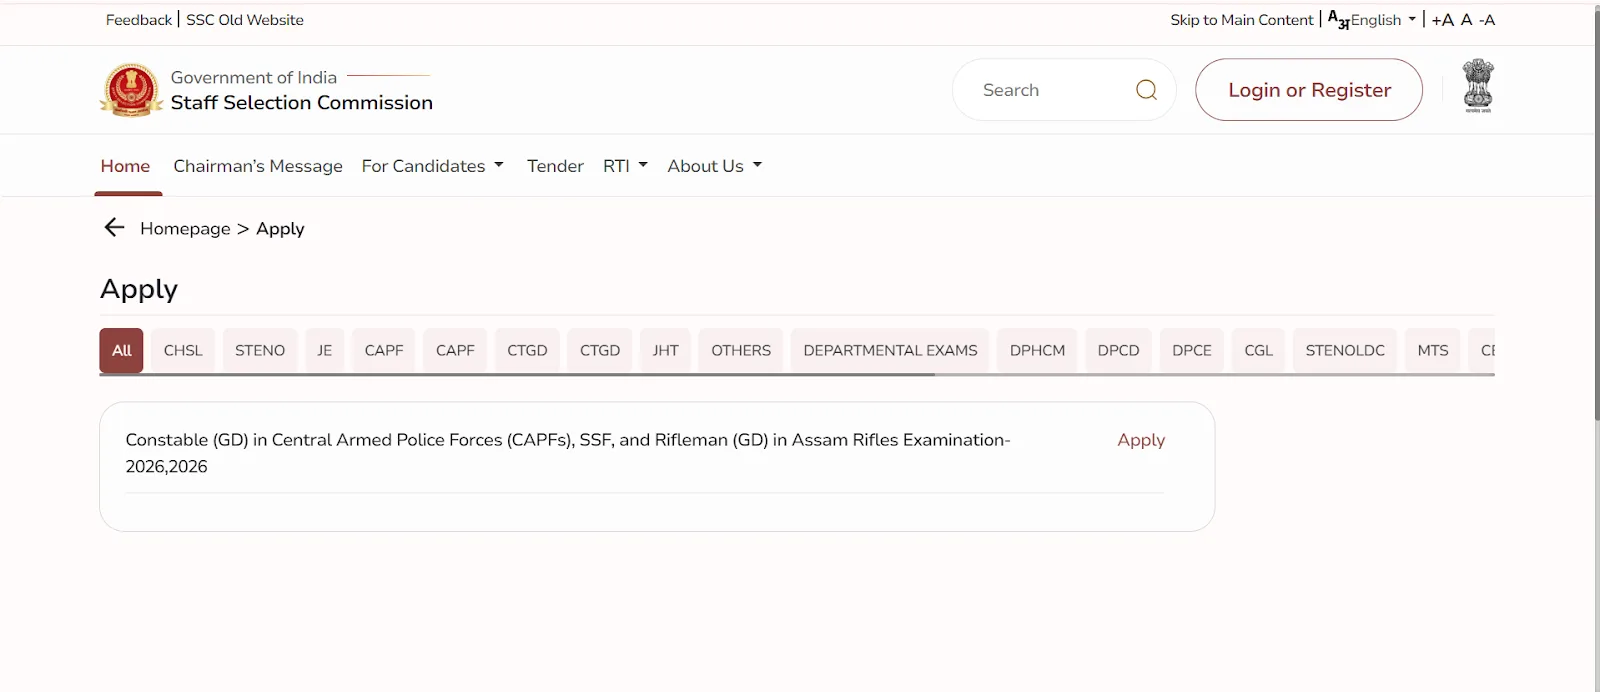
Task: Click the Constable (GD) examination title text
Action: tap(568, 453)
